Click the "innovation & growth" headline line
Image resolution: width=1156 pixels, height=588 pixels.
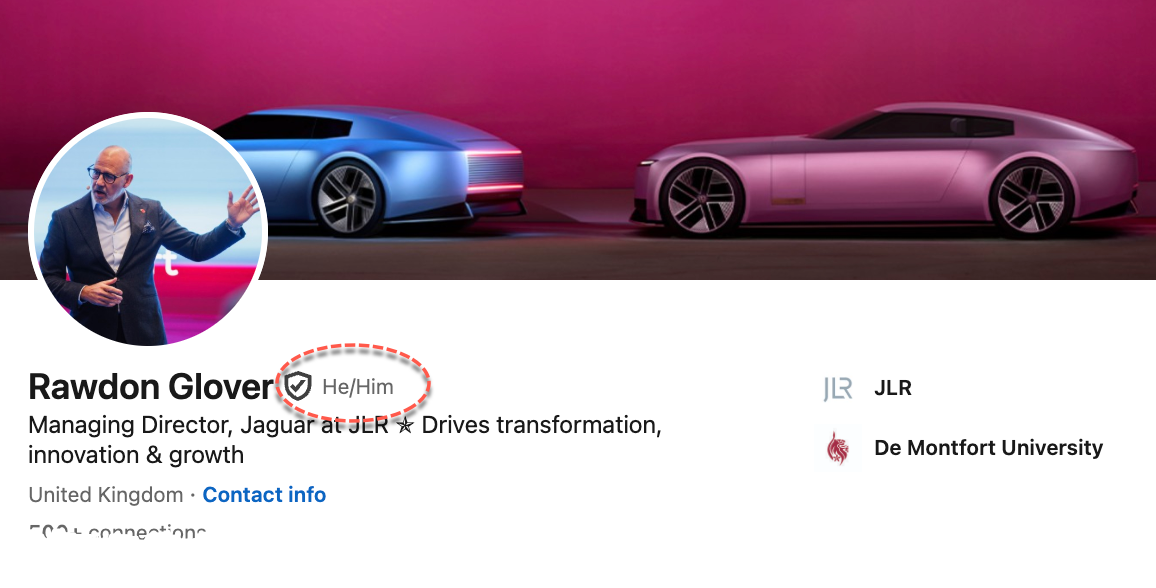(136, 455)
